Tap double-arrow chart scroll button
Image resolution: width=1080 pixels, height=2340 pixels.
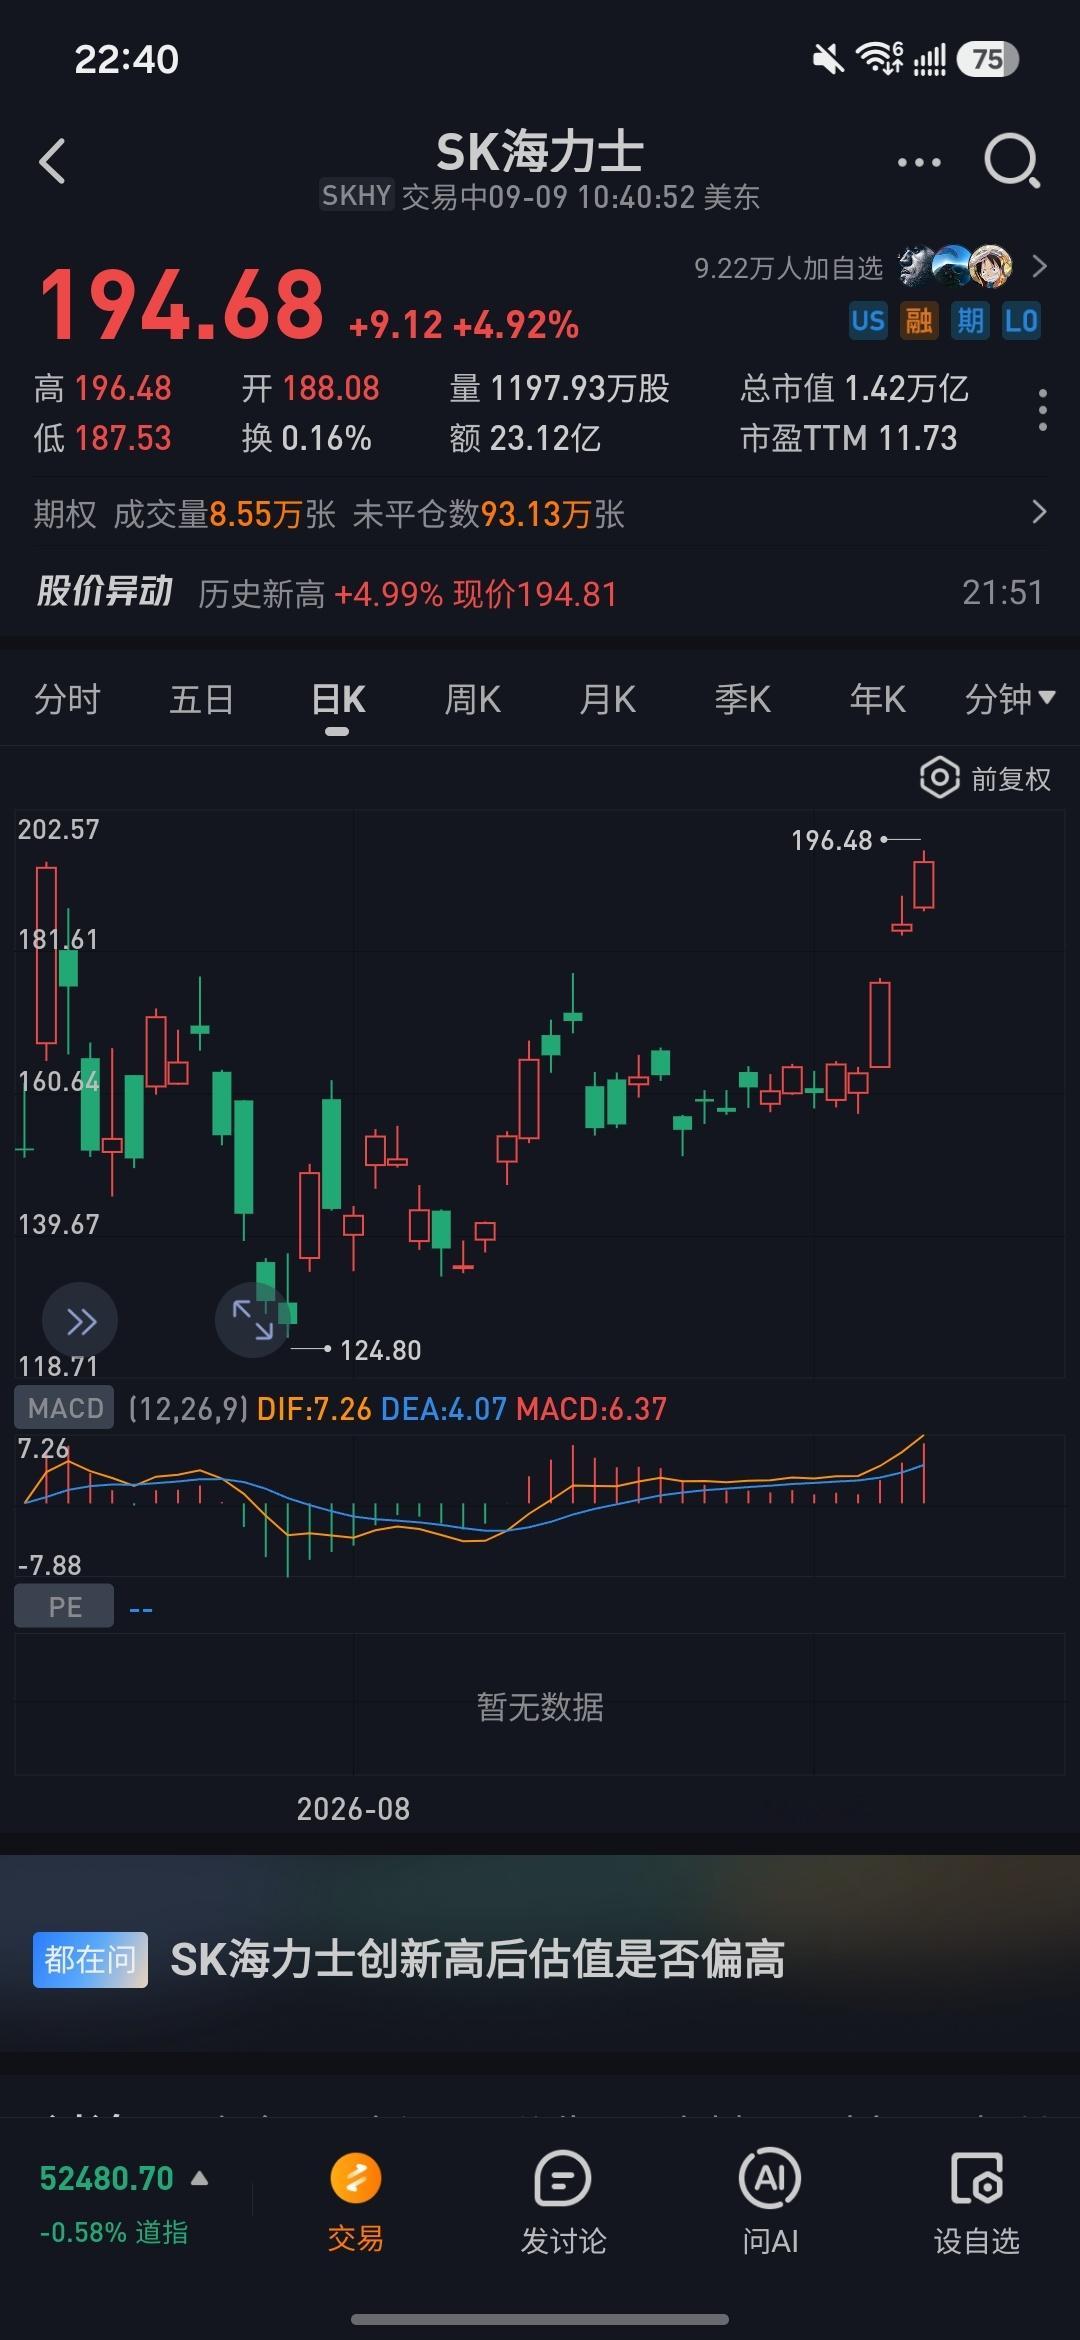tap(80, 1321)
